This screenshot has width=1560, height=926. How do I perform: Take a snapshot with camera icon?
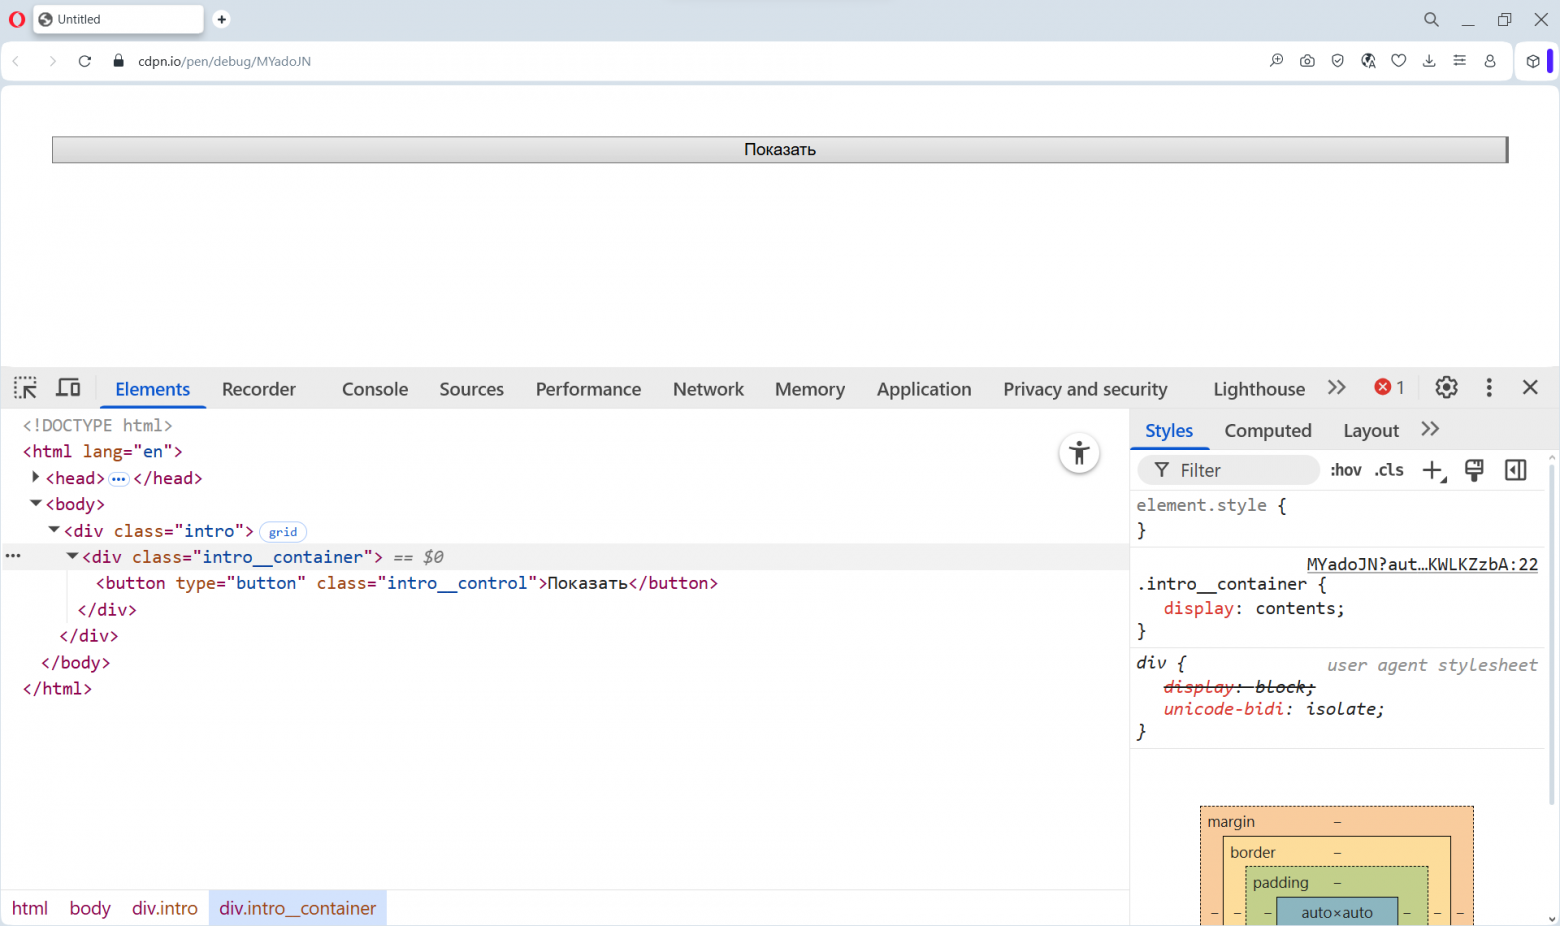click(1307, 61)
